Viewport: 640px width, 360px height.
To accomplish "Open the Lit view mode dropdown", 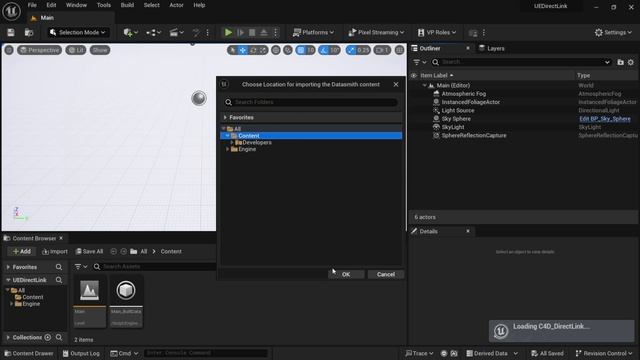I will (76, 50).
